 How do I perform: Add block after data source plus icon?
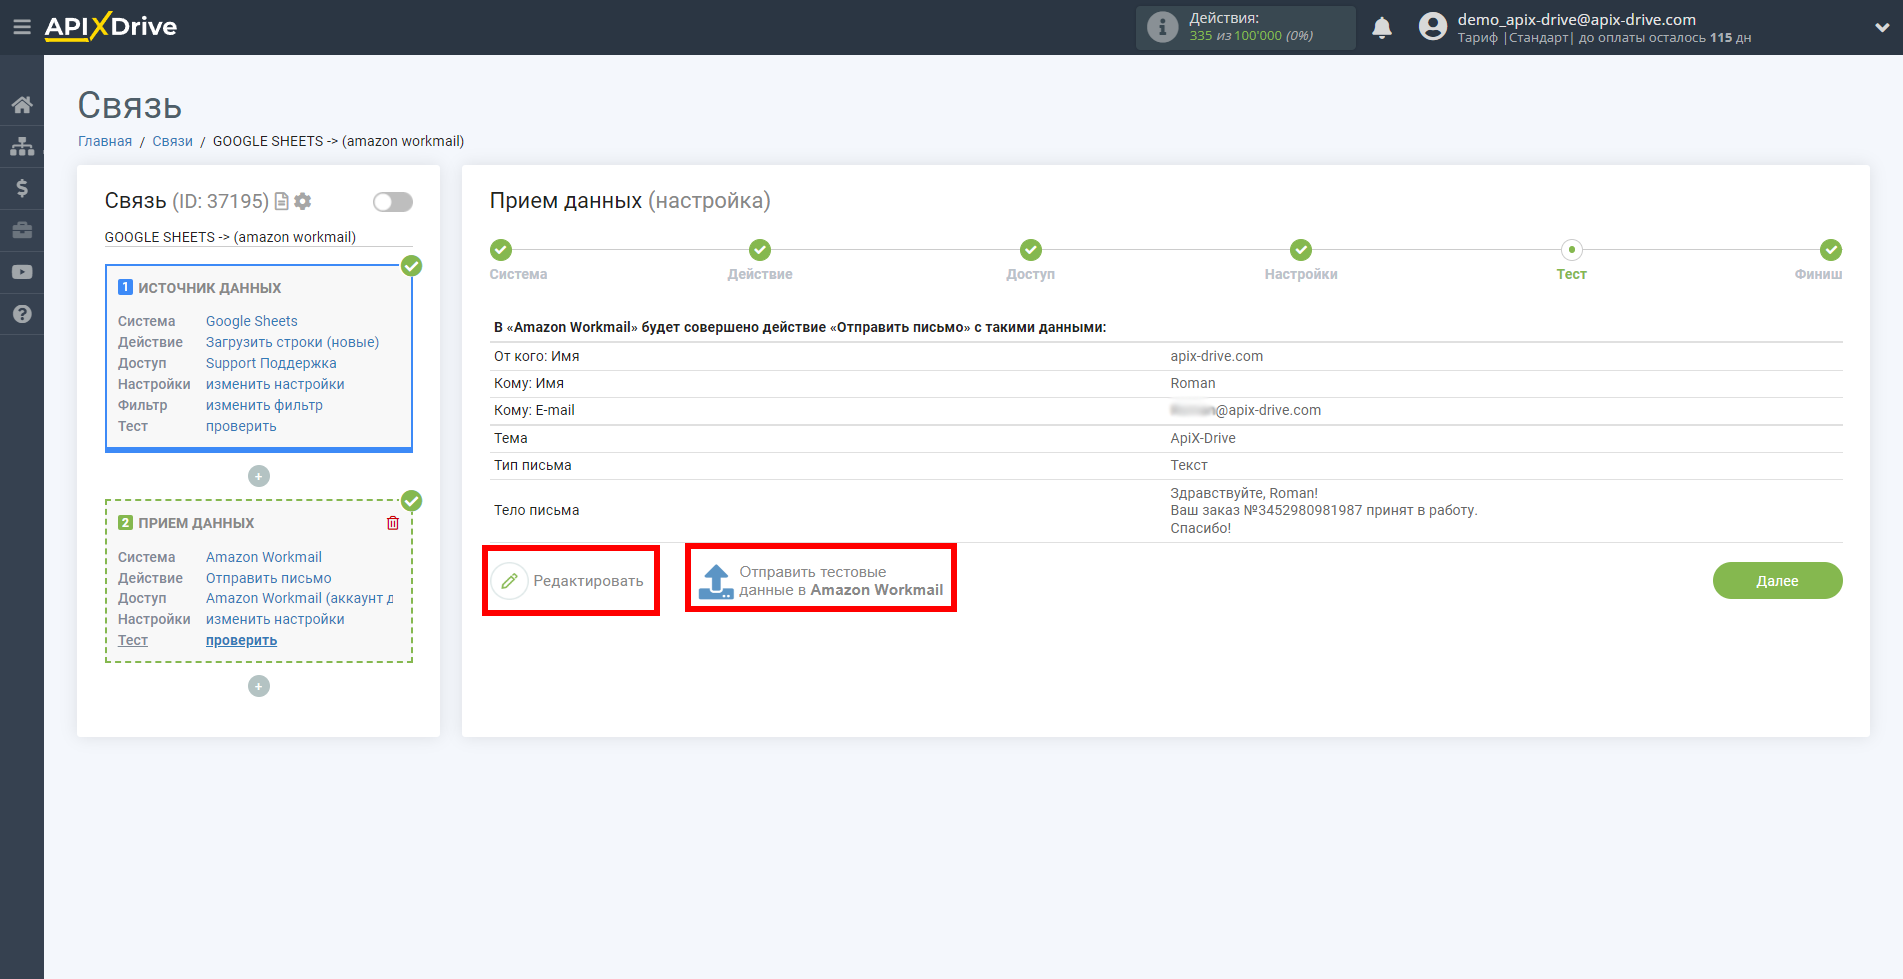(259, 476)
